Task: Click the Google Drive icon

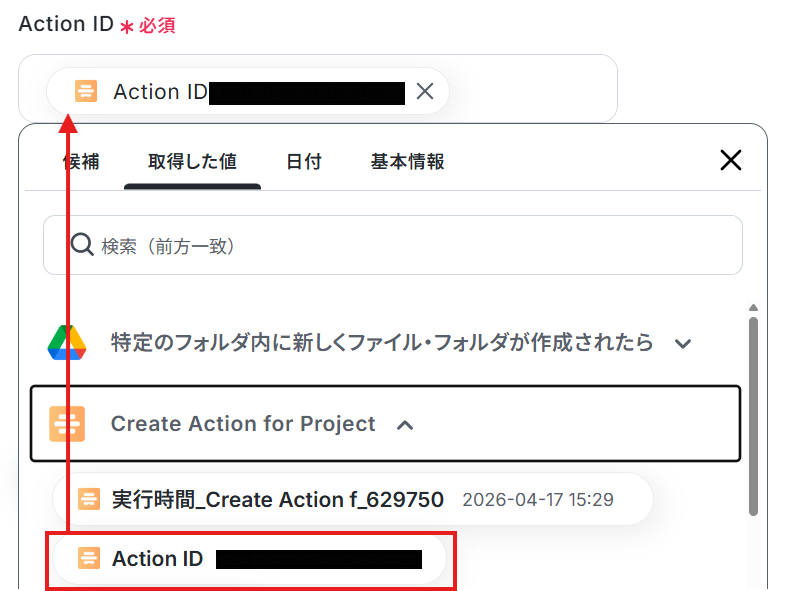Action: (66, 343)
